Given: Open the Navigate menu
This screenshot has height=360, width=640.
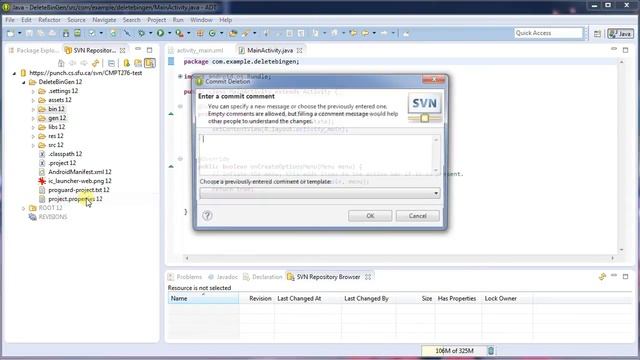Looking at the screenshot, I should [x=104, y=20].
